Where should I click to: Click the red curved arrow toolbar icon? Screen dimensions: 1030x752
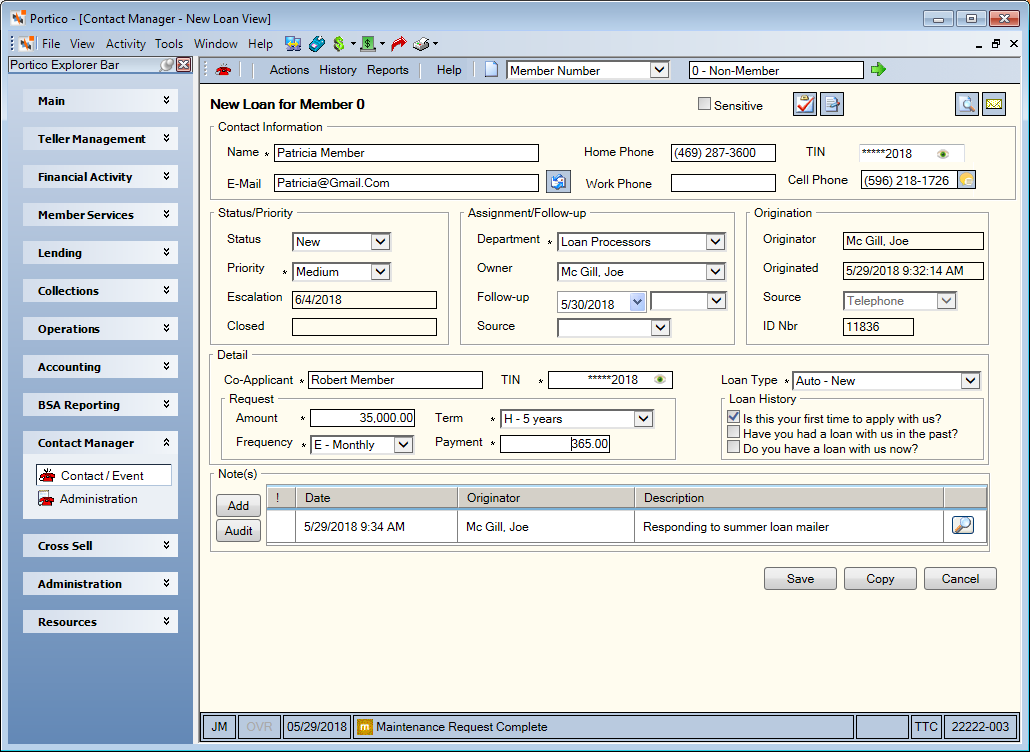coord(399,44)
